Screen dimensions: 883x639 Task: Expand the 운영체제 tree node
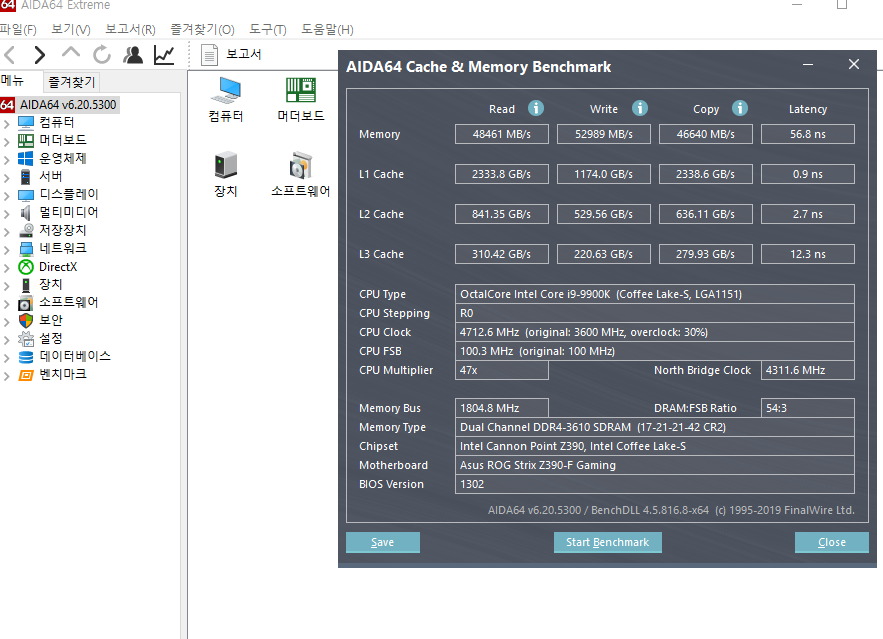tap(7, 159)
